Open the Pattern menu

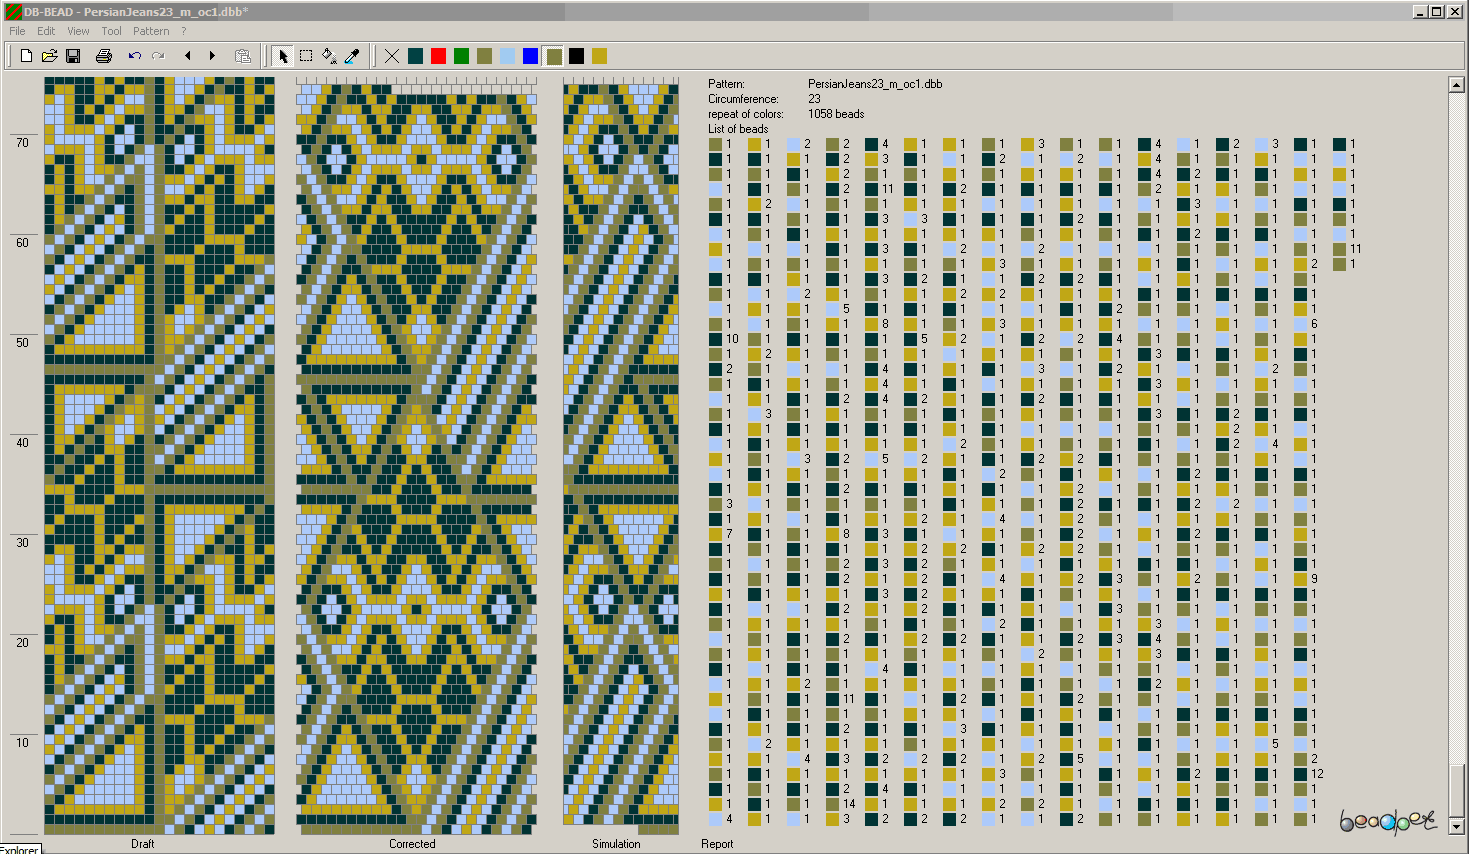point(151,31)
